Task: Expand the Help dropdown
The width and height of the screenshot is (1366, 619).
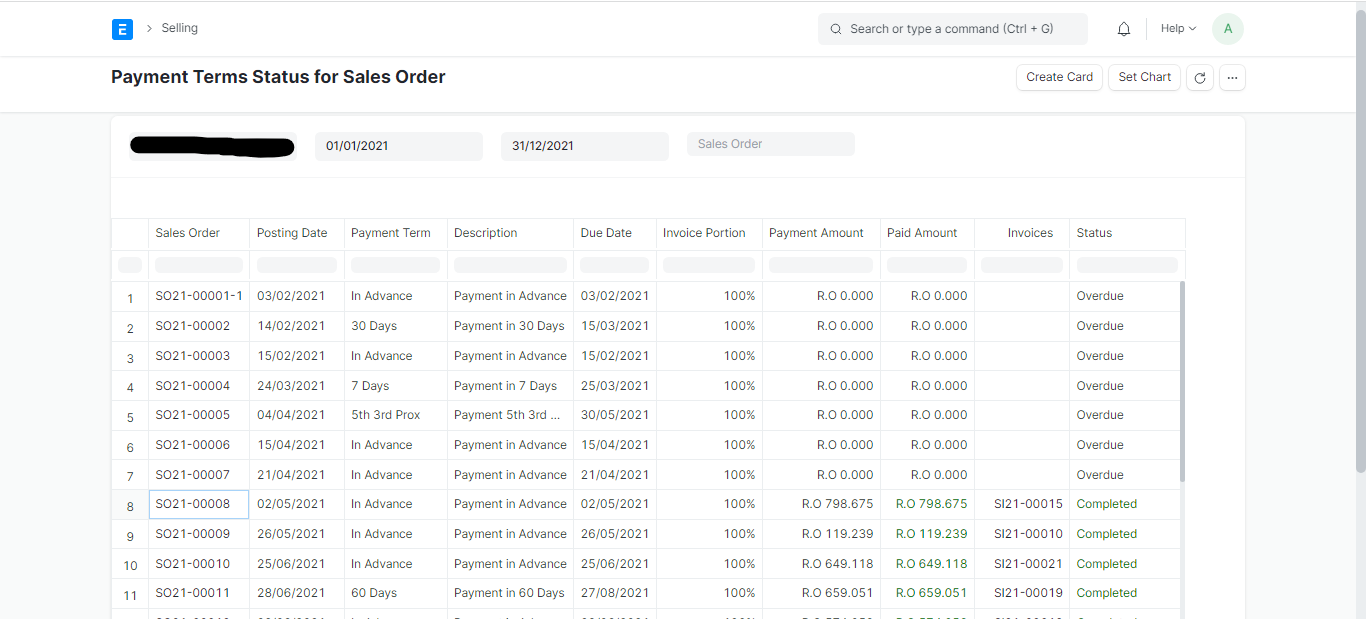Action: click(x=1178, y=29)
